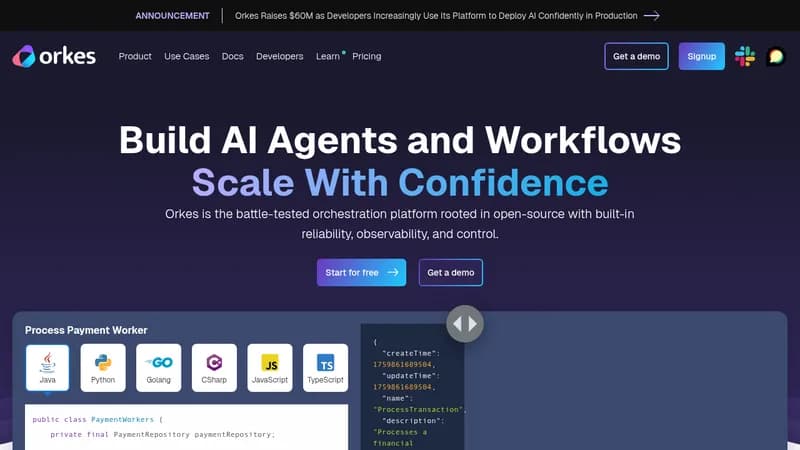Screen dimensions: 800x450
Task: Select the Python language tab
Action: pos(103,368)
